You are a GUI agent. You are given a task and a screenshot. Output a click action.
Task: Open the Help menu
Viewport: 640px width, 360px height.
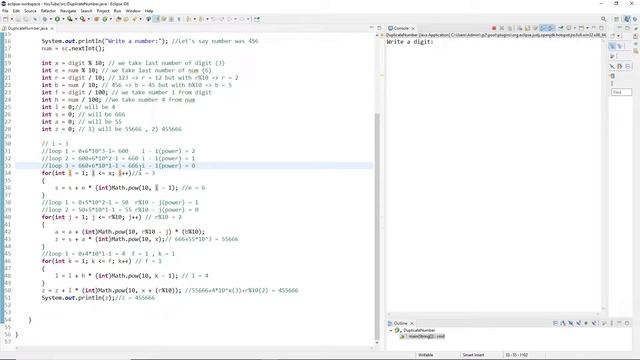149,11
